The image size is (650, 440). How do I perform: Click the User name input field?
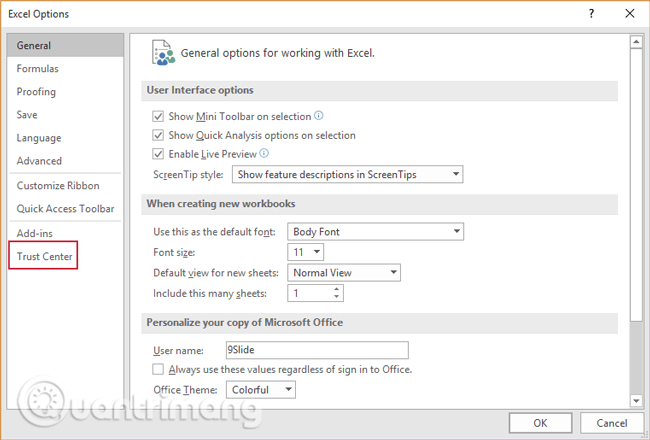[317, 350]
